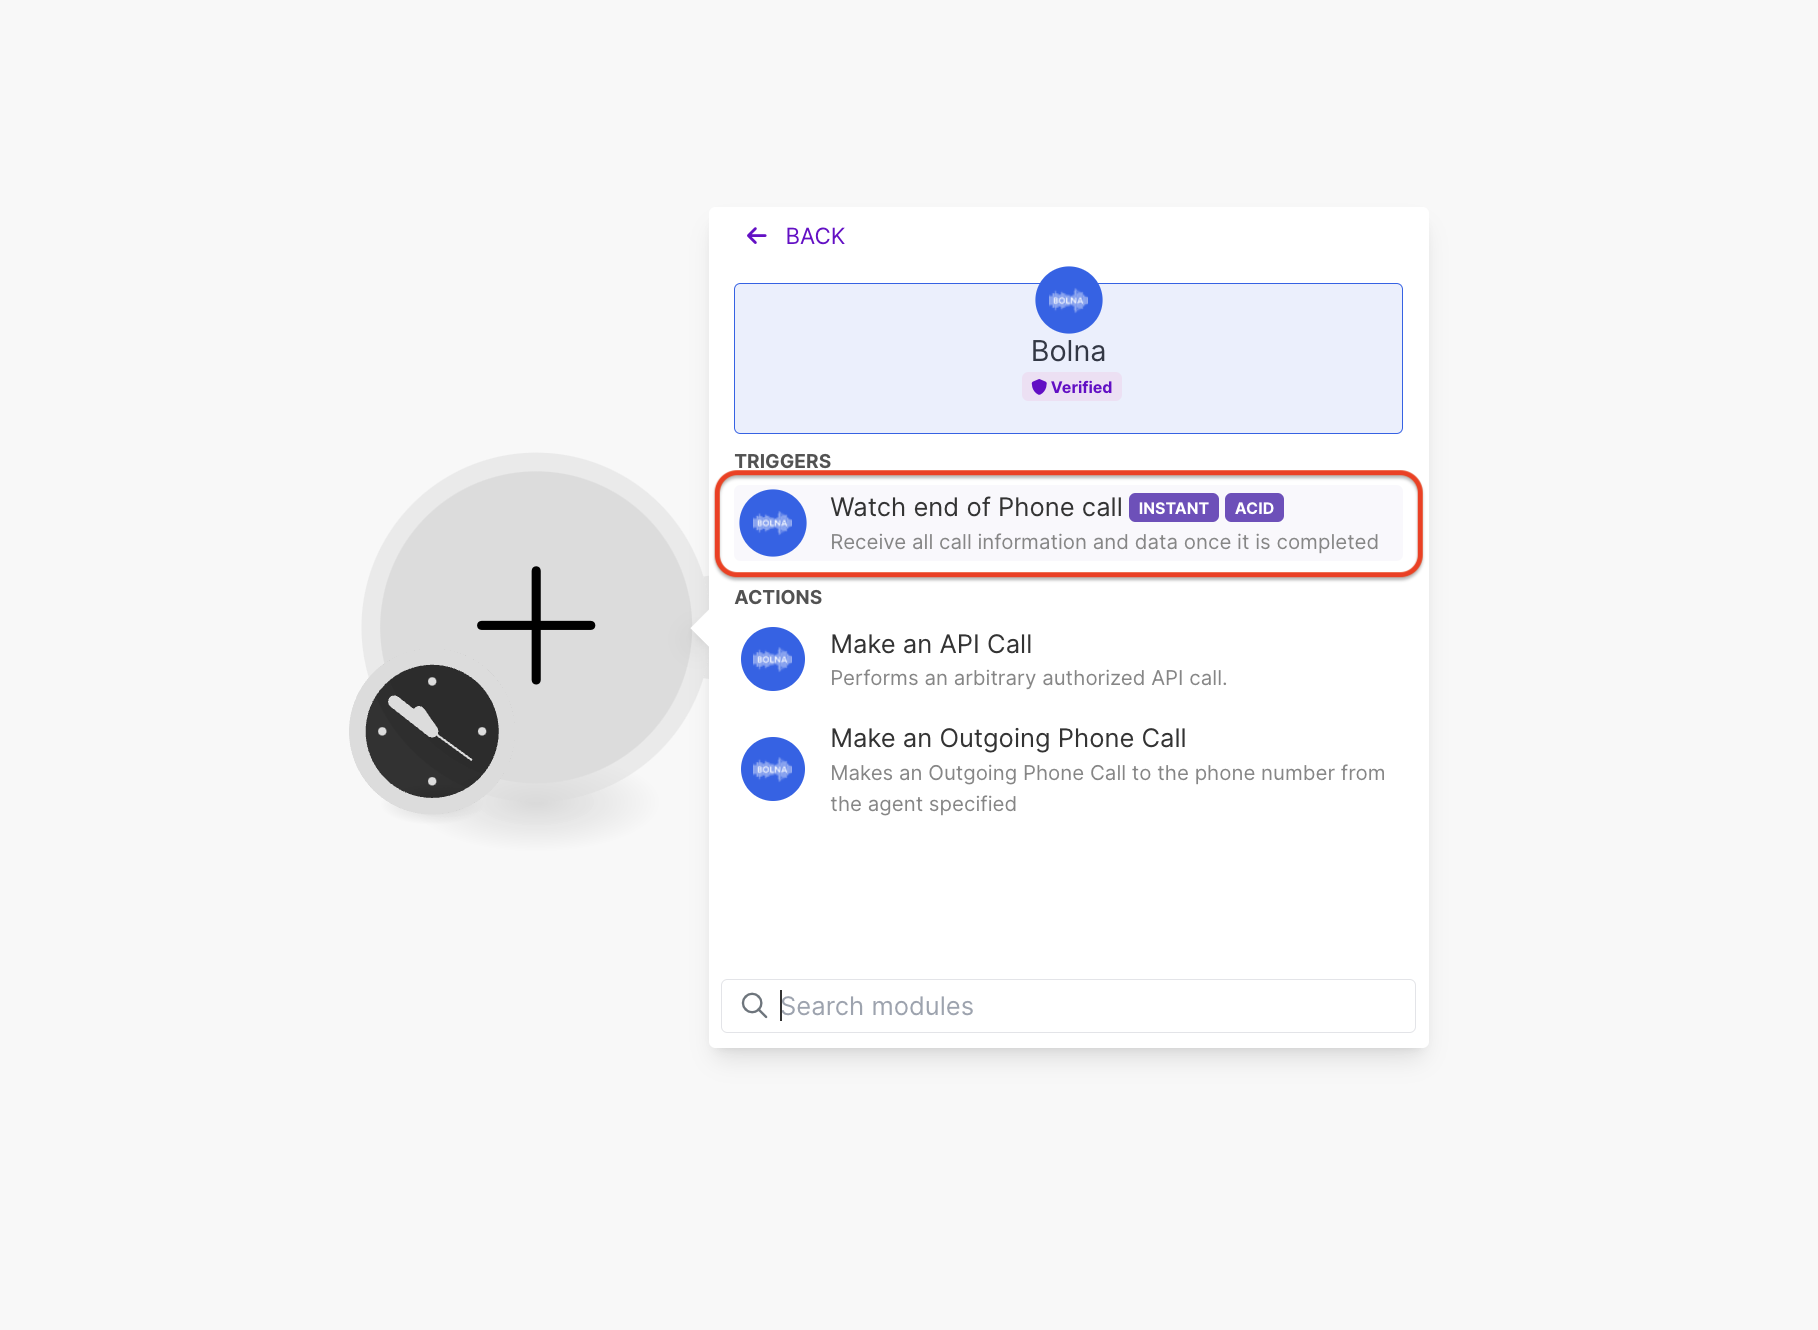Click the Bolna header banner area
Screen dimensions: 1818x1330
(1068, 358)
